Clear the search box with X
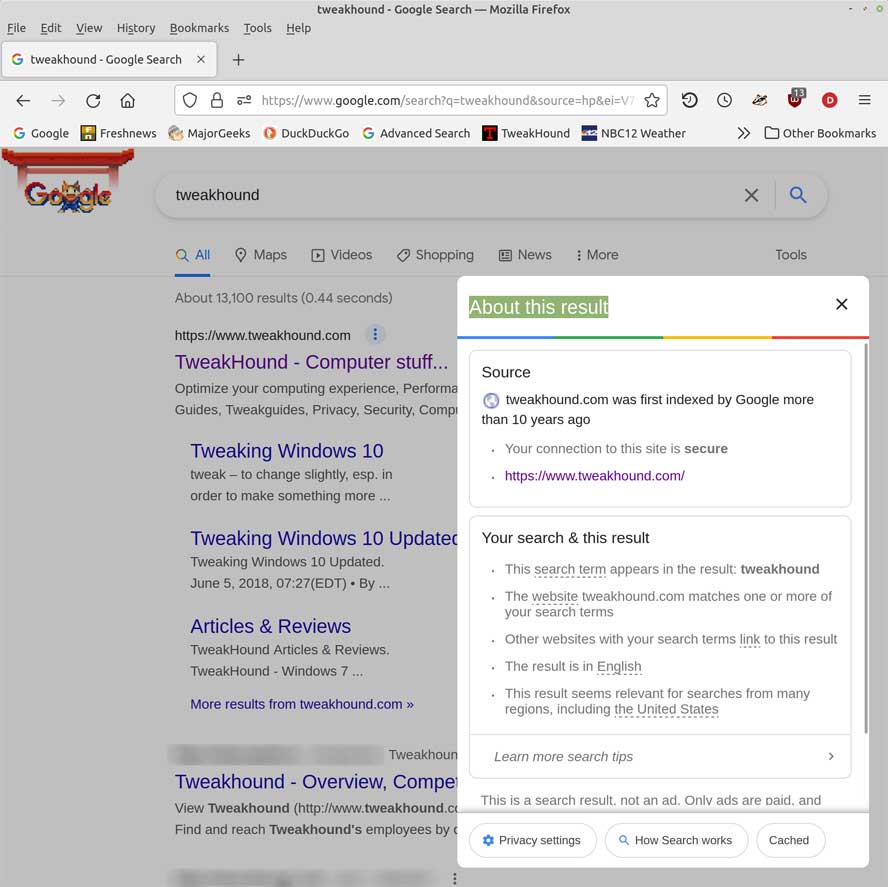 pos(751,195)
